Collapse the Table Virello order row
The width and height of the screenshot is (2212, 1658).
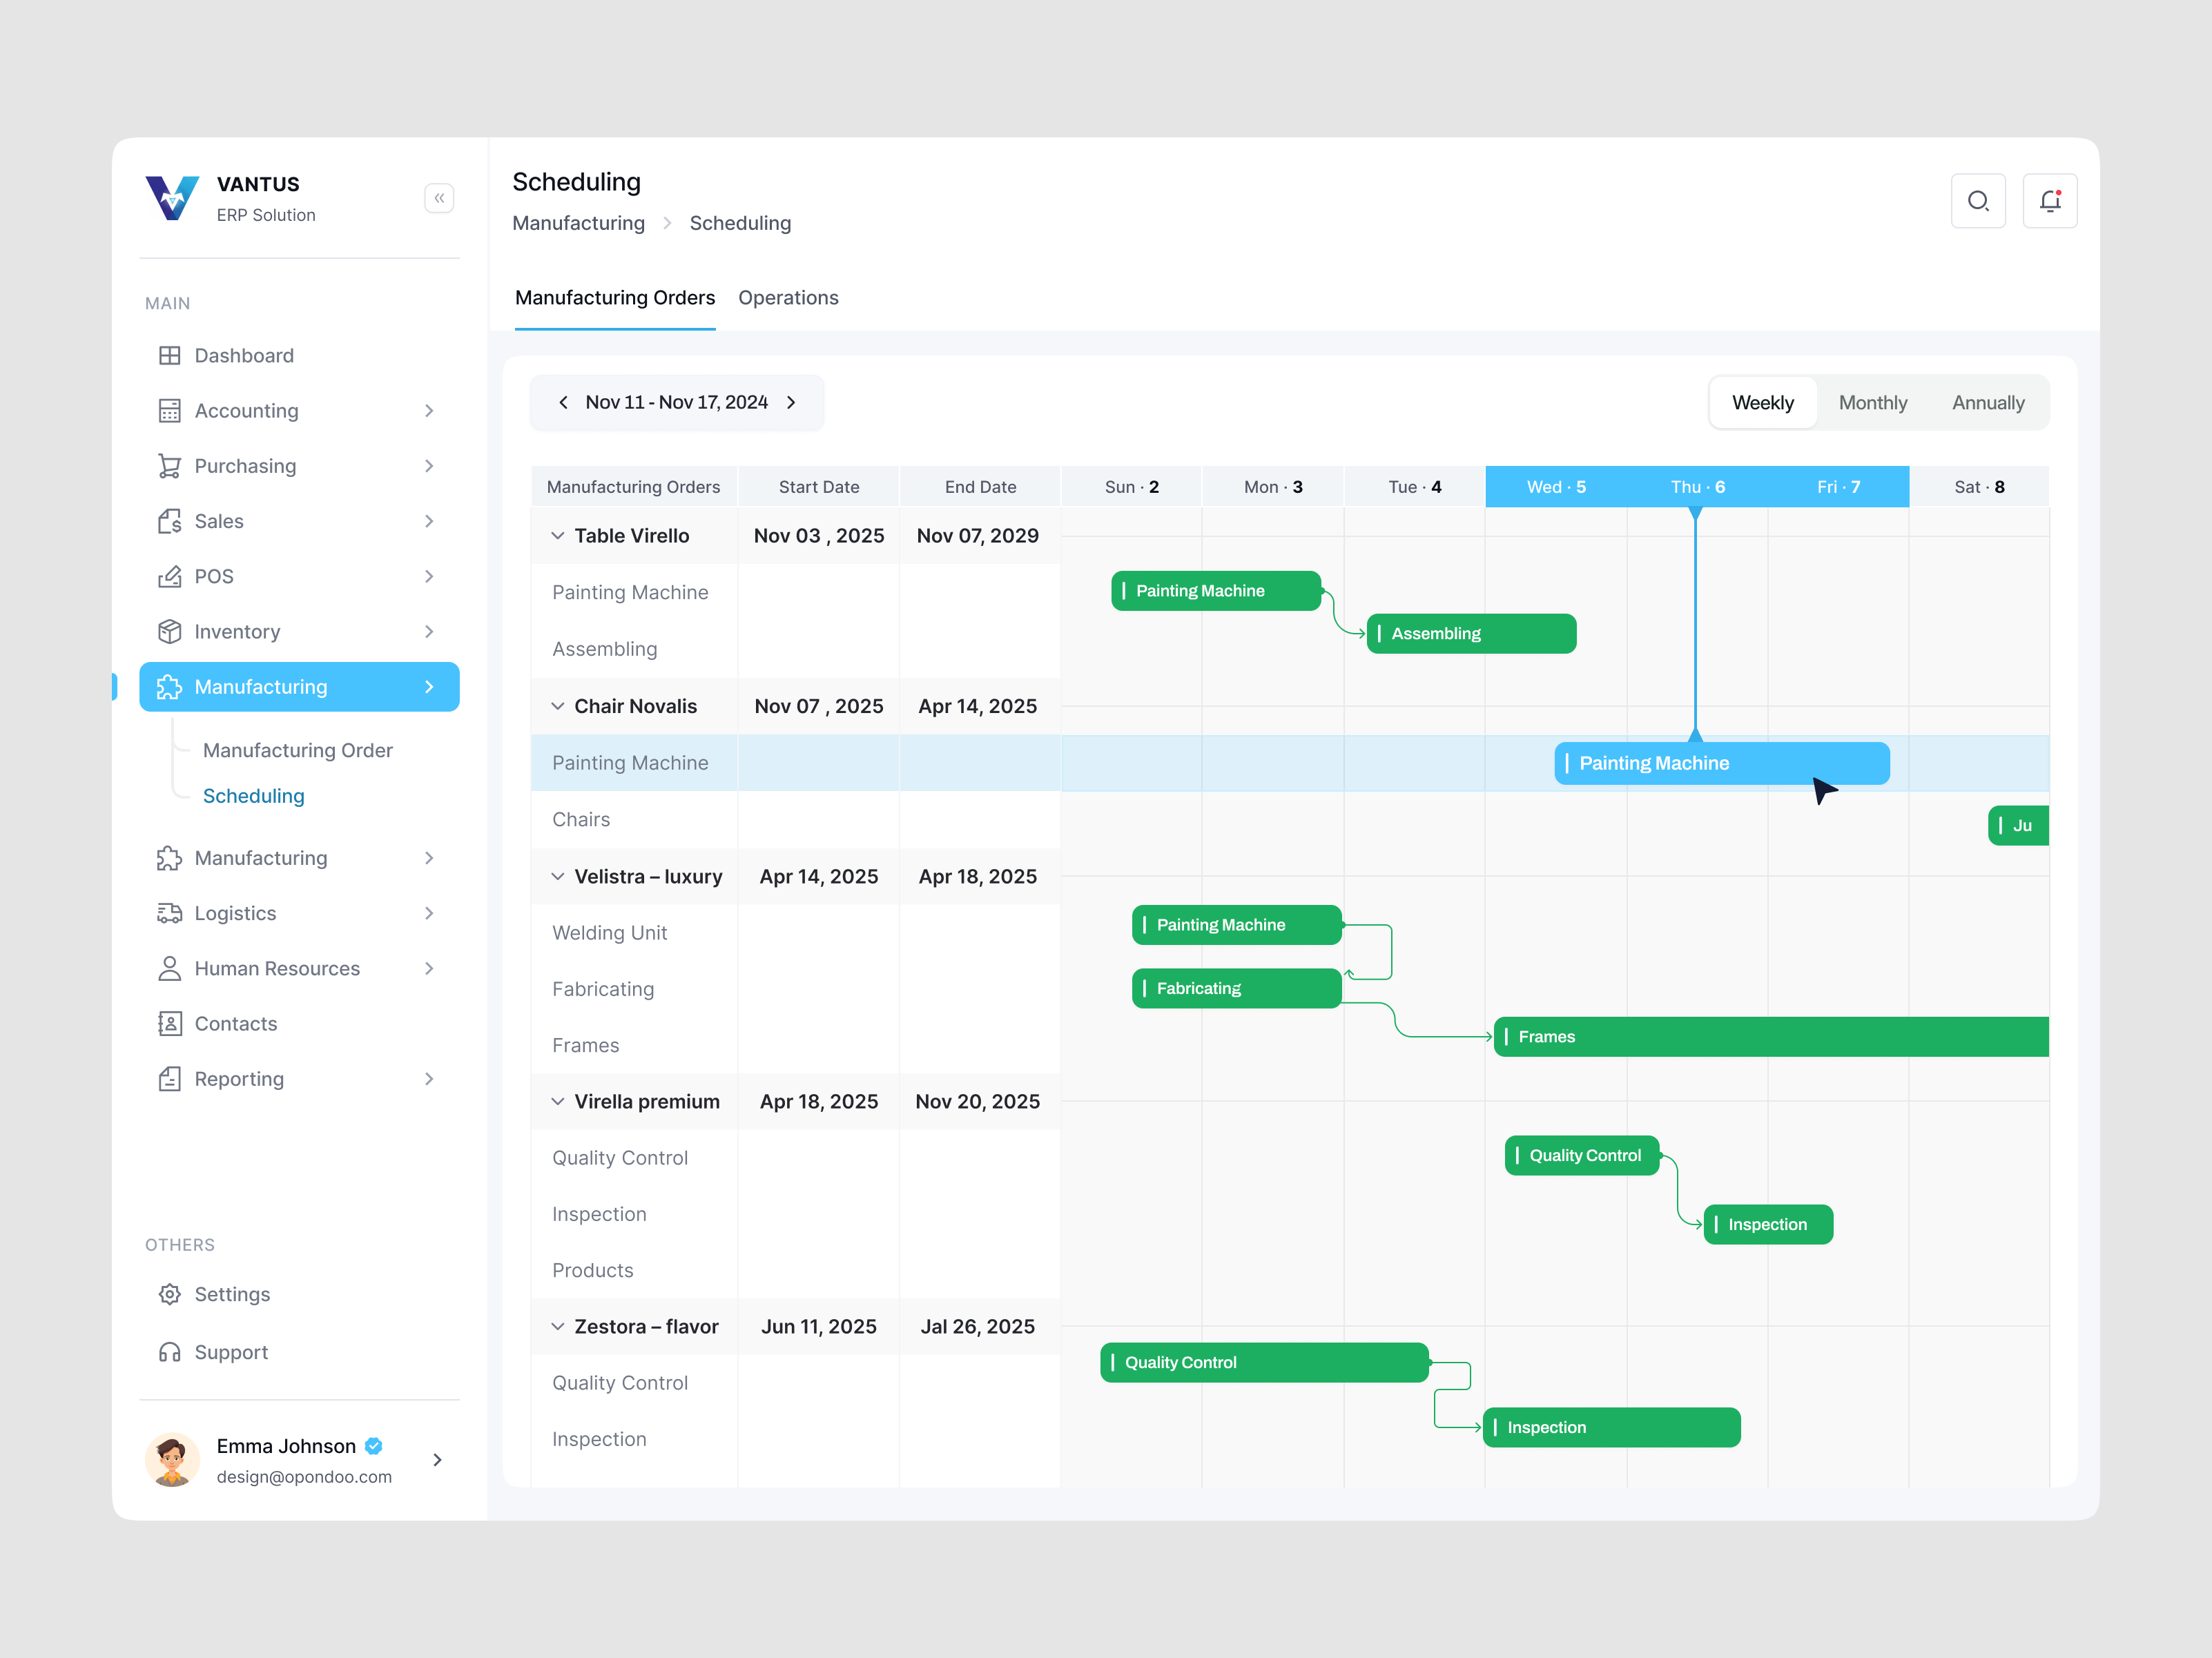click(x=557, y=536)
